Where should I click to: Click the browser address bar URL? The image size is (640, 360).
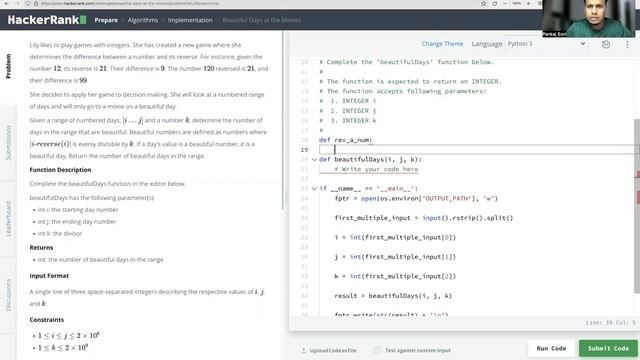(130, 3)
